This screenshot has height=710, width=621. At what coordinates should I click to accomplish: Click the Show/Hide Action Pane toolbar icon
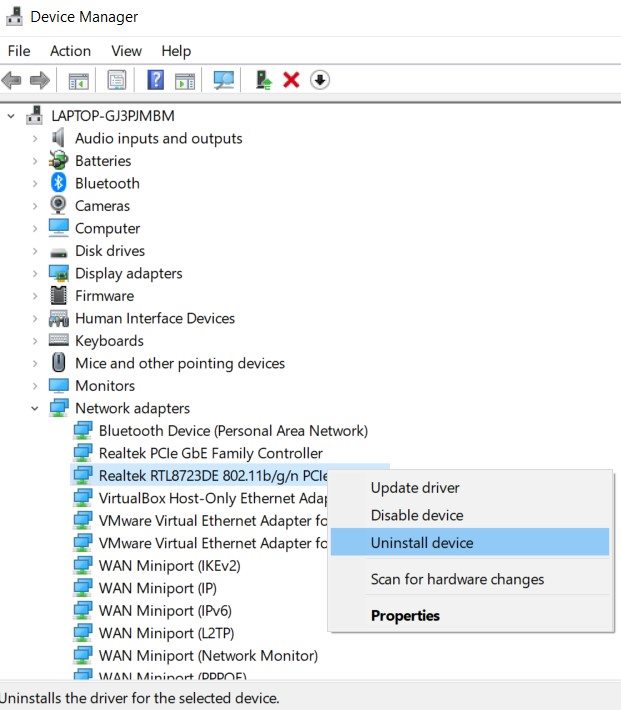click(185, 81)
